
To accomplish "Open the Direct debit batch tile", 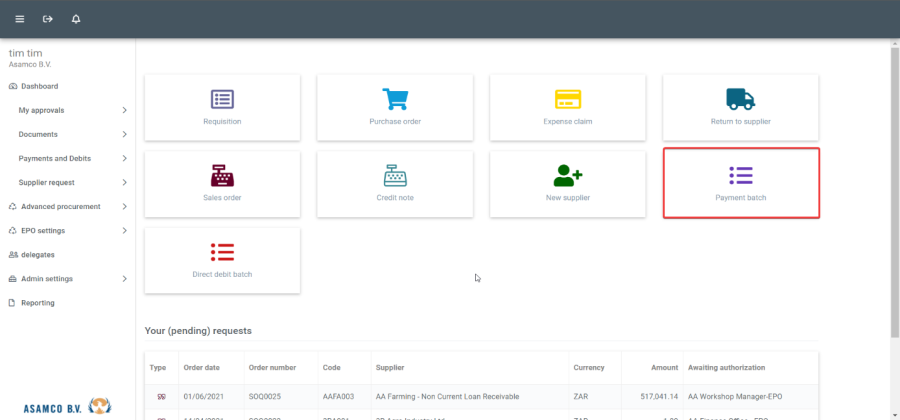I will pyautogui.click(x=222, y=260).
